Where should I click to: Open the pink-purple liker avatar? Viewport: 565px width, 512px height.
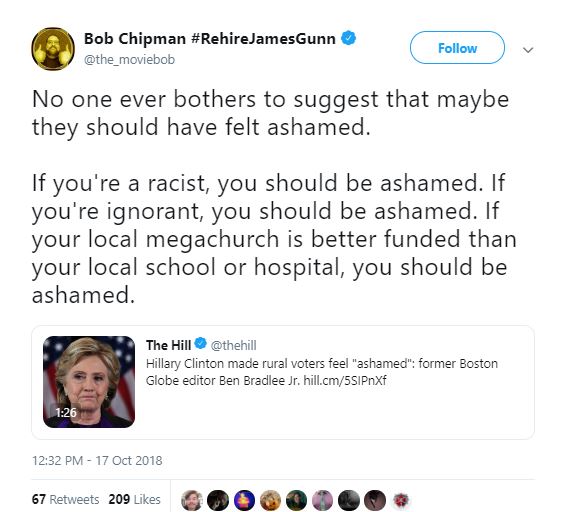pos(322,500)
